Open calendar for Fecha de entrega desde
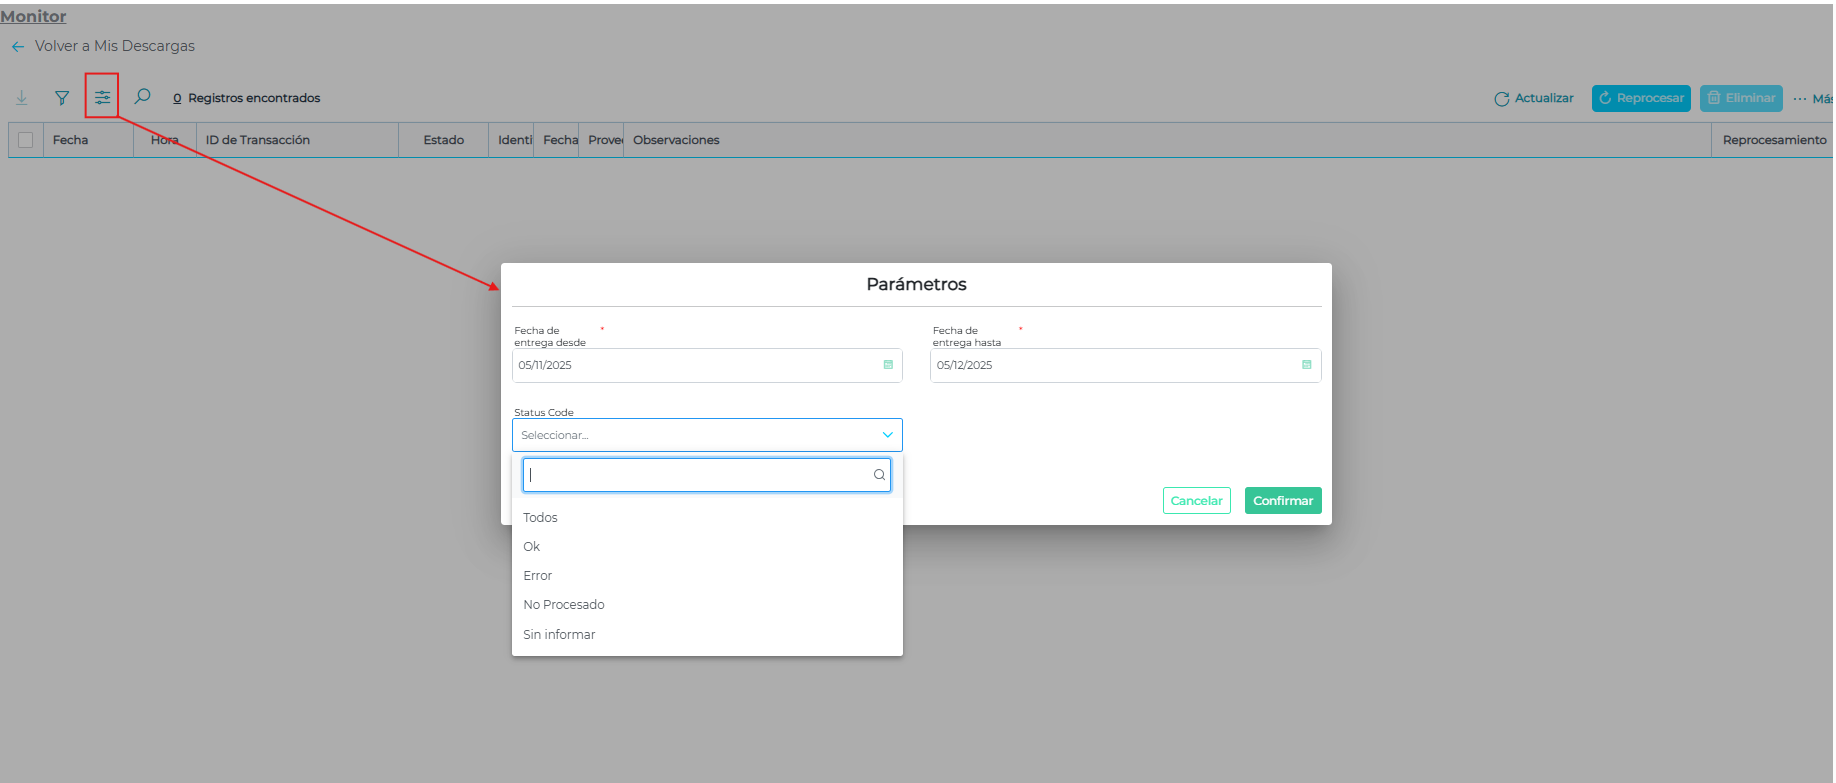This screenshot has height=783, width=1836. point(888,365)
